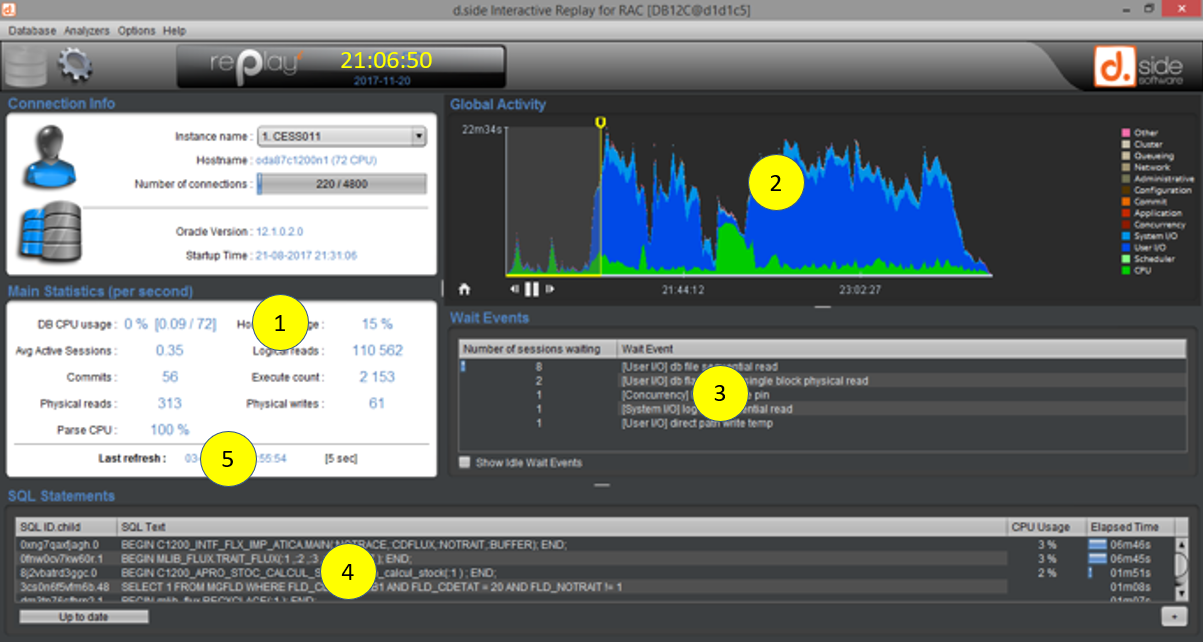Click Commits value 56
Image resolution: width=1203 pixels, height=642 pixels.
[169, 377]
